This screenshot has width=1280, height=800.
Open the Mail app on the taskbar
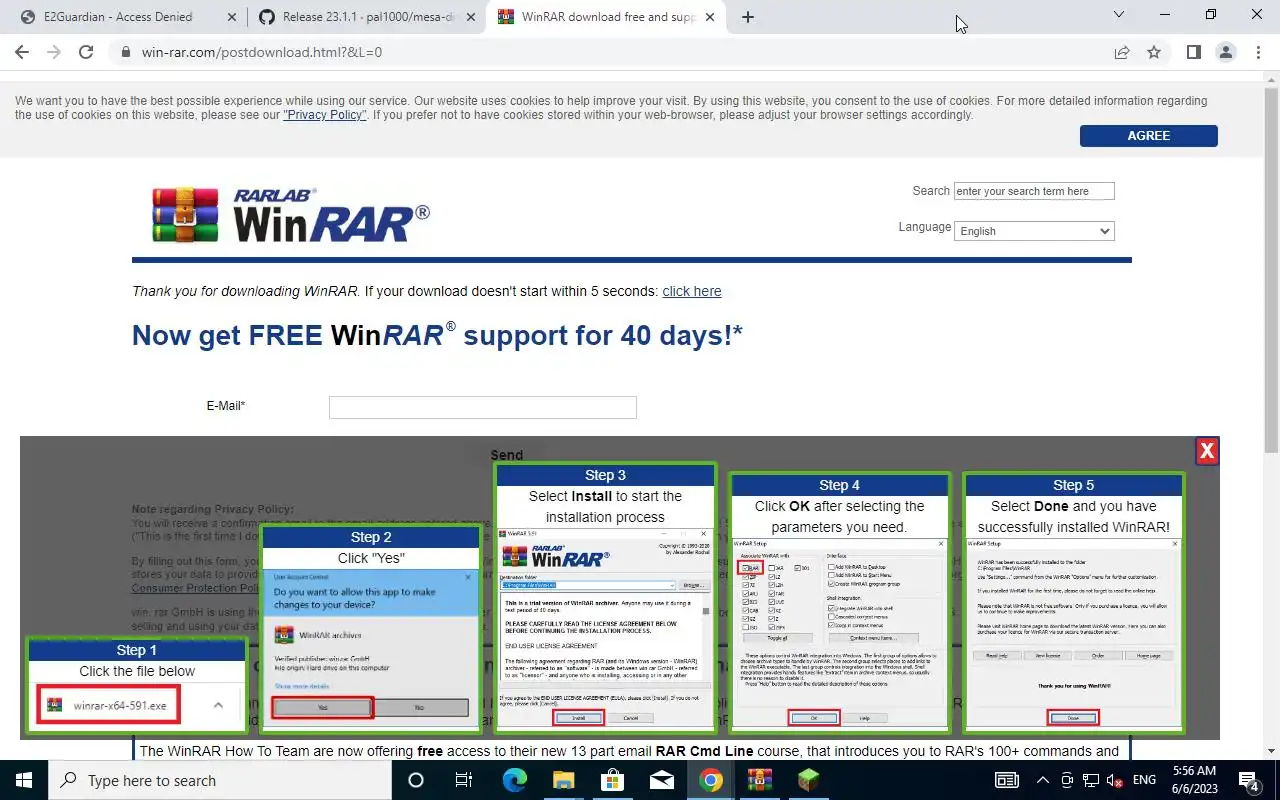pos(661,780)
